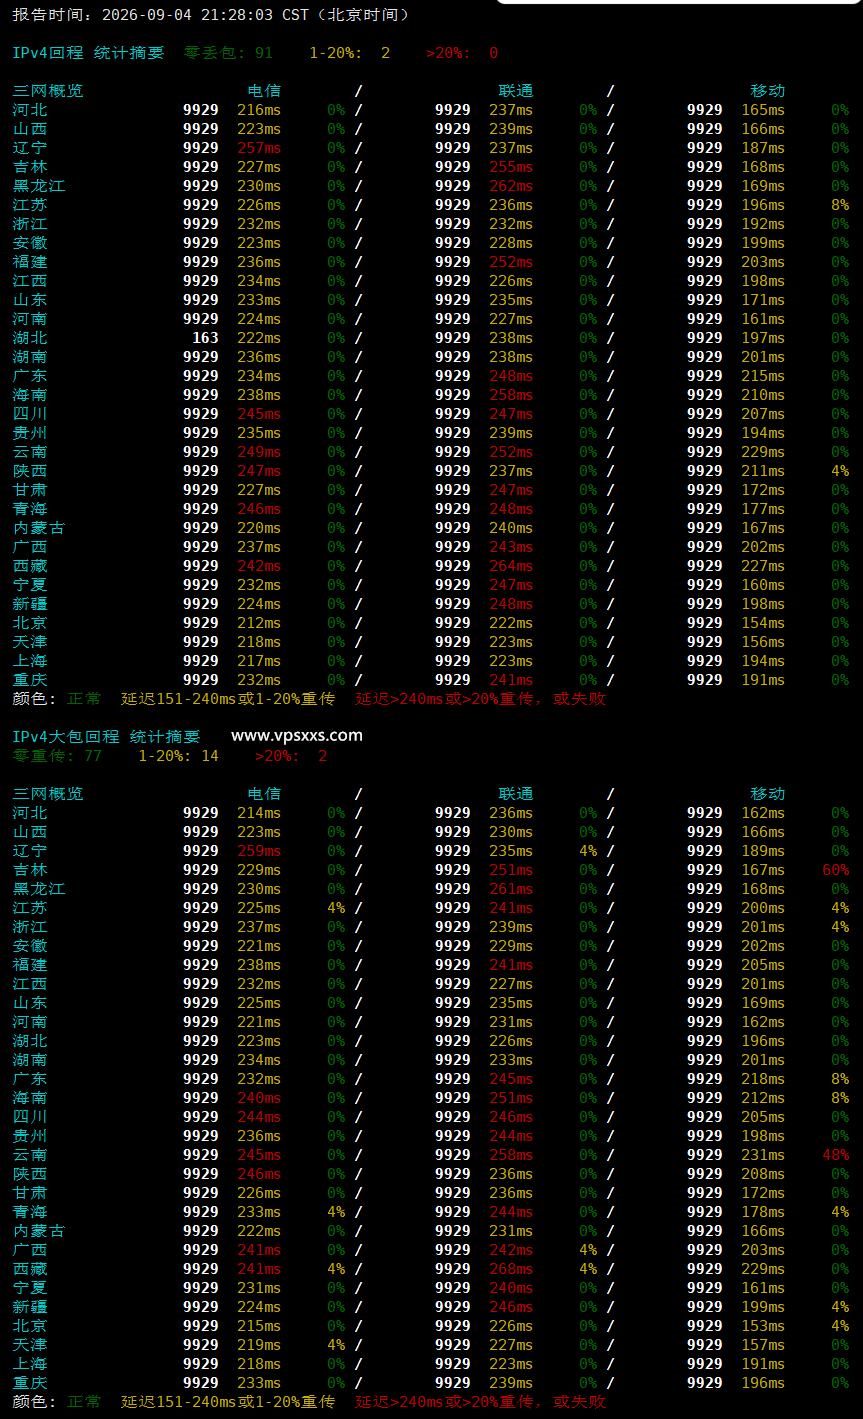Viewport: 863px width, 1419px height.
Task: Click the 231ms 移动 latency for 云南
Action: coord(763,1155)
